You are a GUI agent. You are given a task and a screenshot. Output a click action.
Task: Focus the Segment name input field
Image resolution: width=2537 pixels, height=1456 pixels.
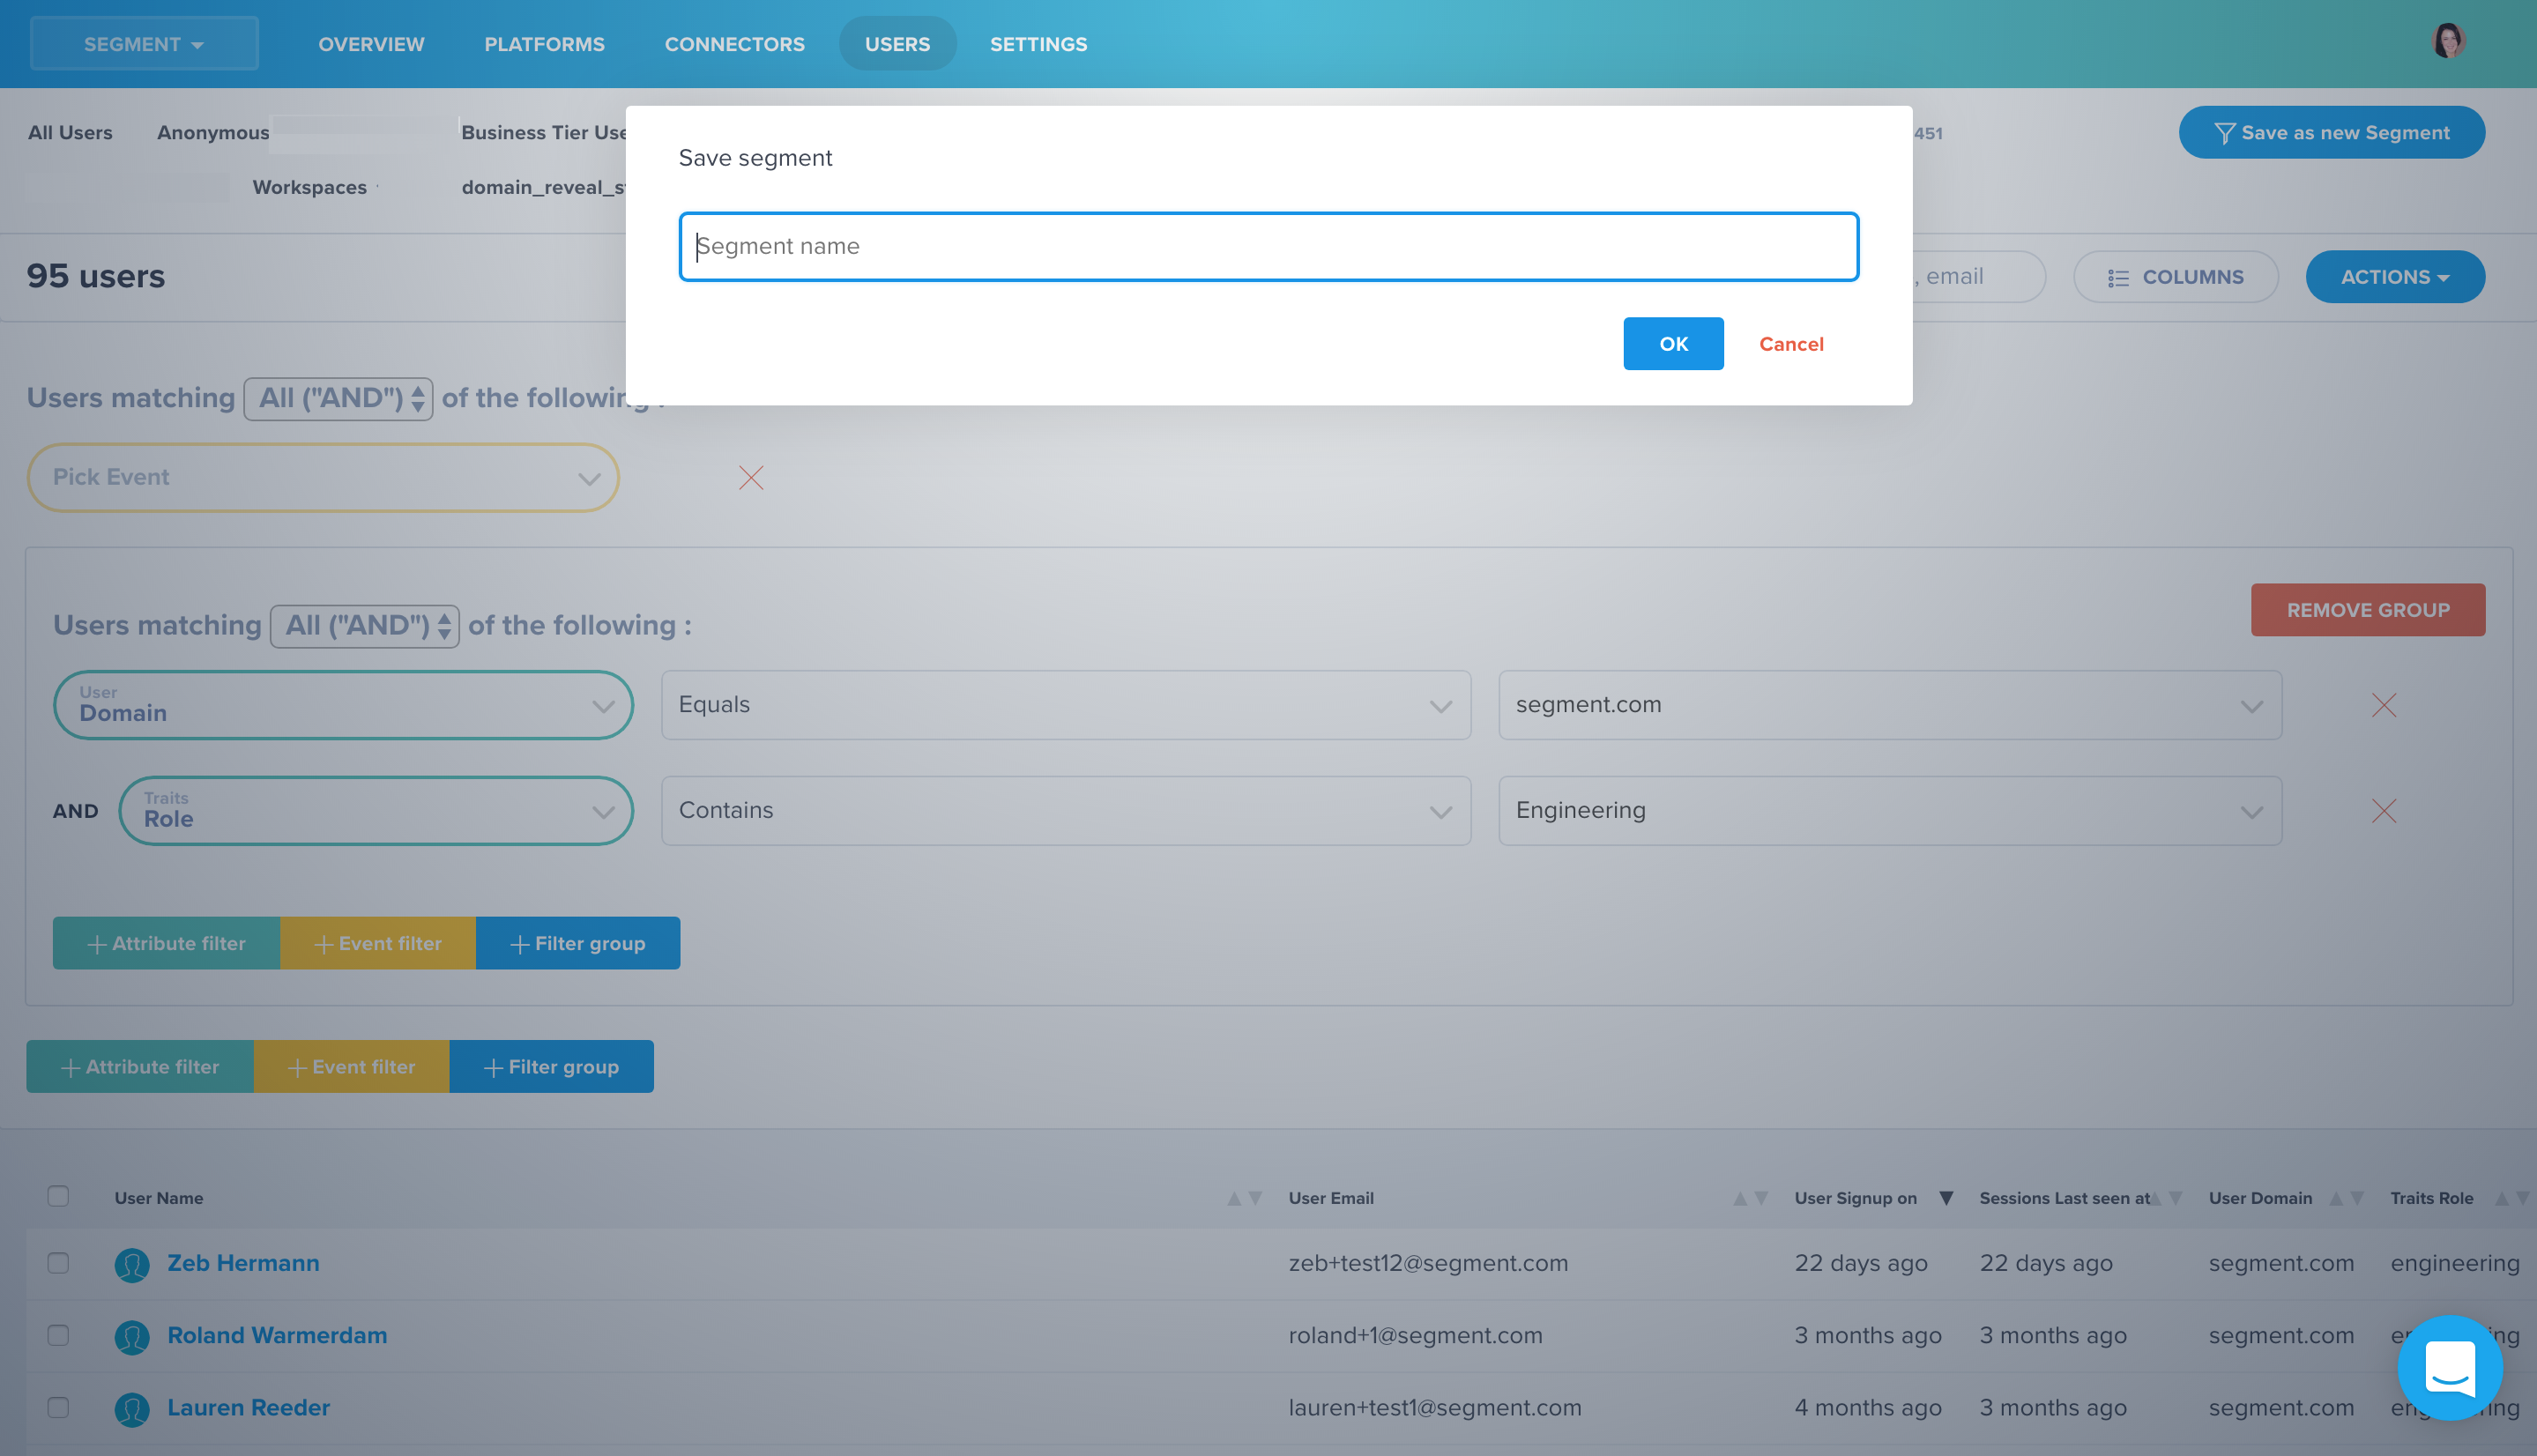coord(1268,246)
